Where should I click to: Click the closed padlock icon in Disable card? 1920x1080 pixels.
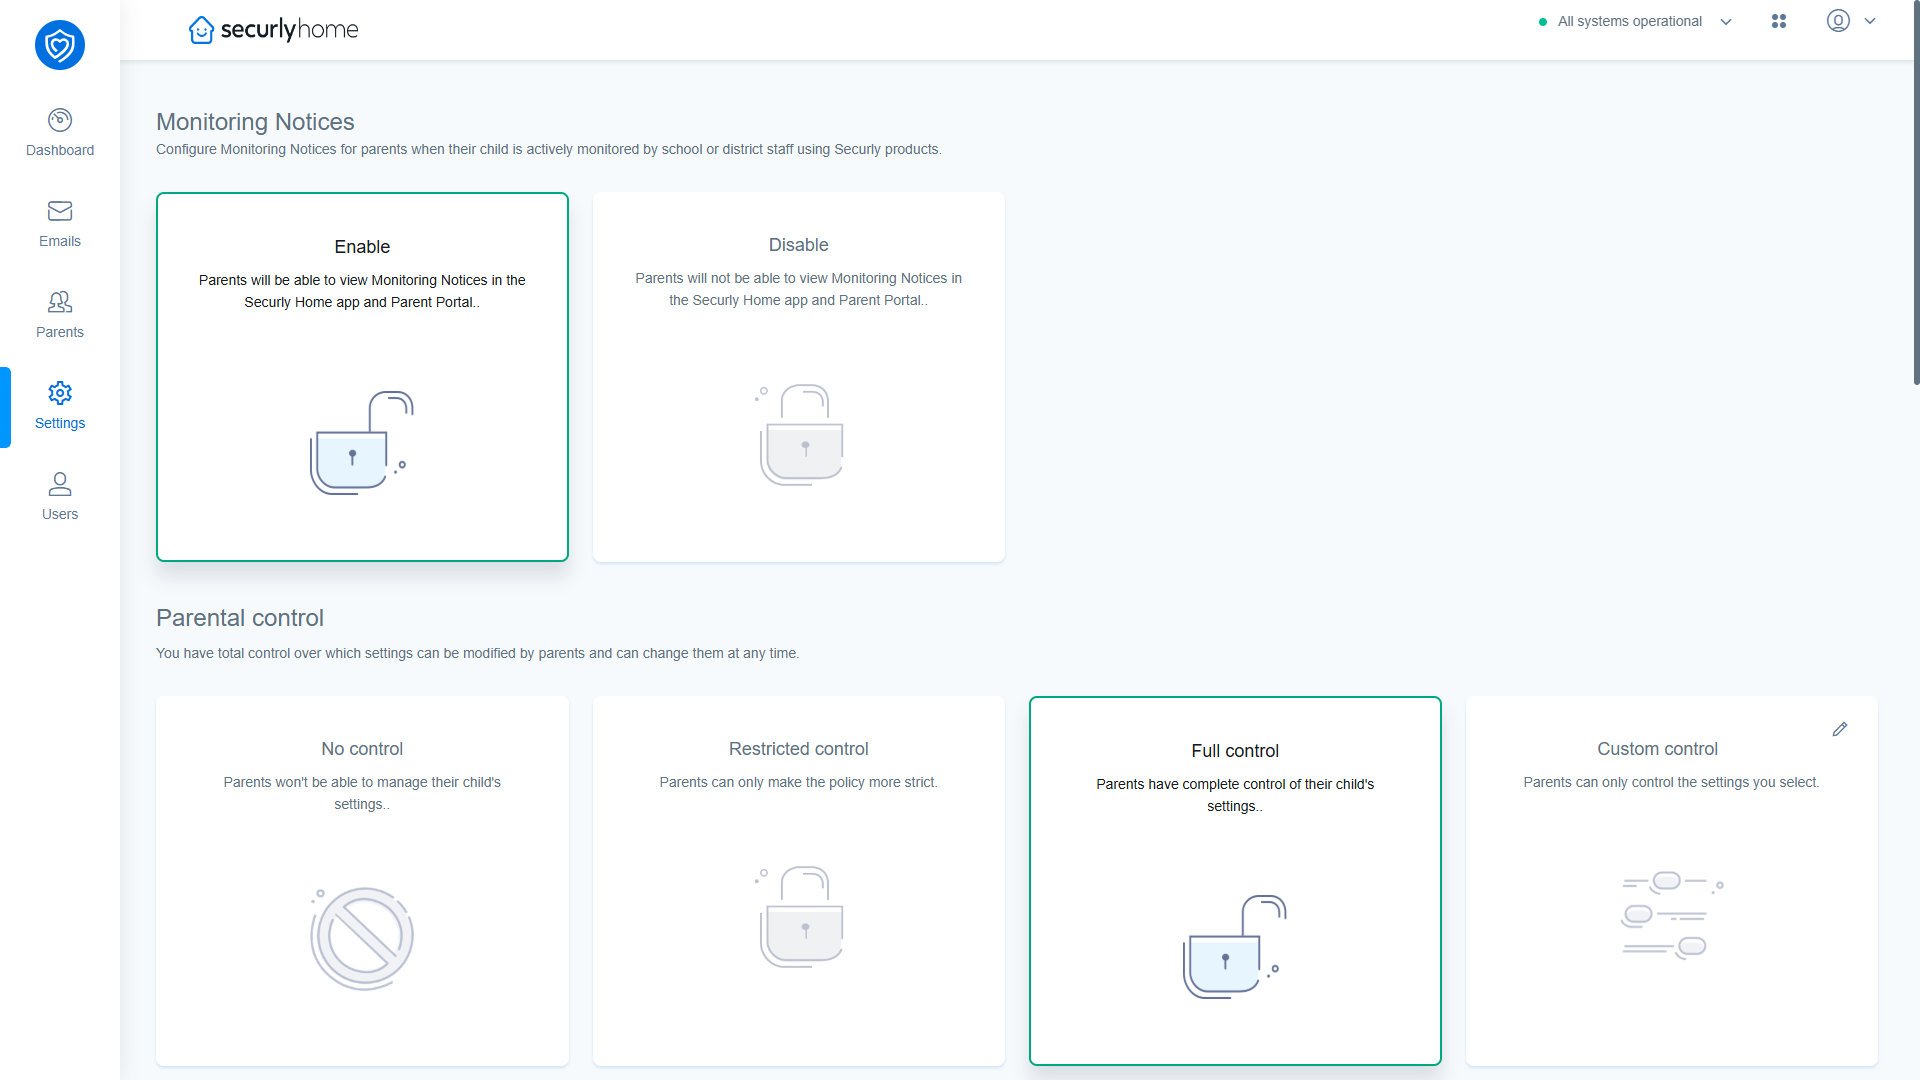point(800,435)
